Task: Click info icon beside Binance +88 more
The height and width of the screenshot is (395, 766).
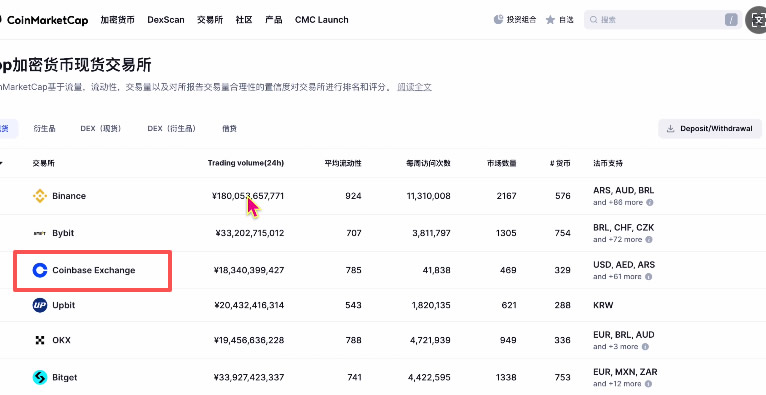Action: click(x=650, y=202)
